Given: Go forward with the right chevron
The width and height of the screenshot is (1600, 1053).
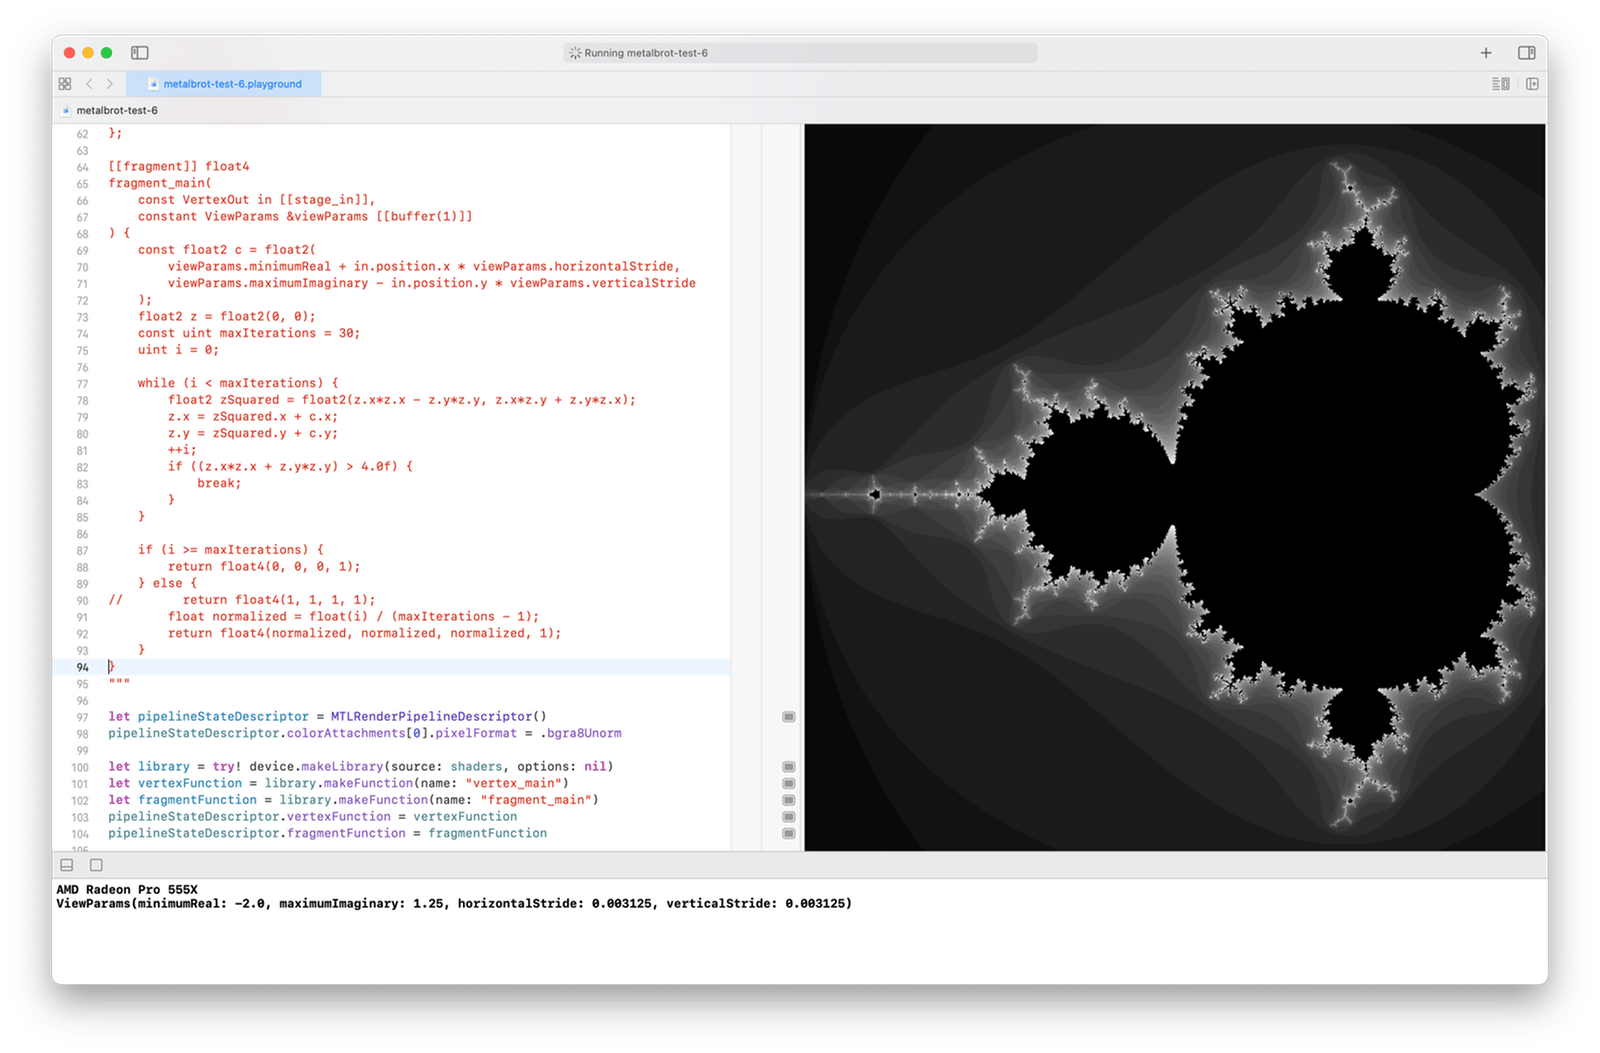Looking at the screenshot, I should [x=110, y=84].
